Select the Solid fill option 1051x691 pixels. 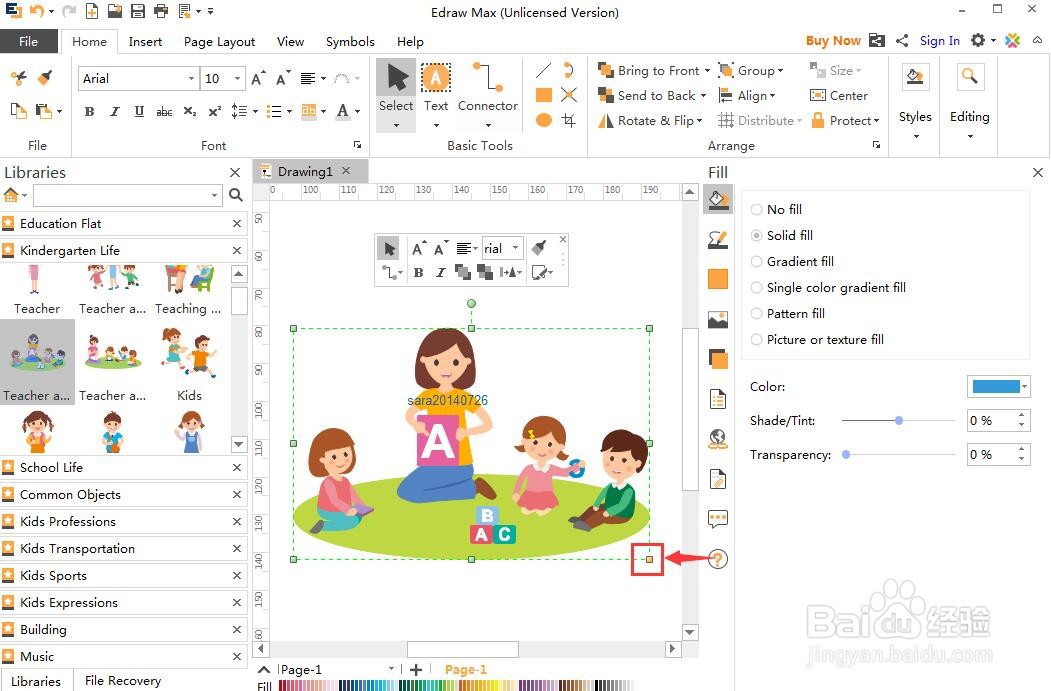point(782,235)
